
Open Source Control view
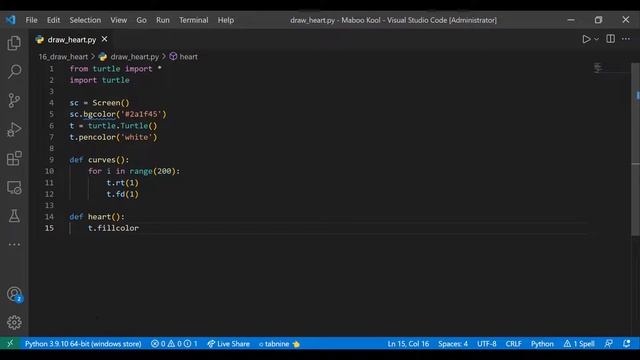click(14, 100)
